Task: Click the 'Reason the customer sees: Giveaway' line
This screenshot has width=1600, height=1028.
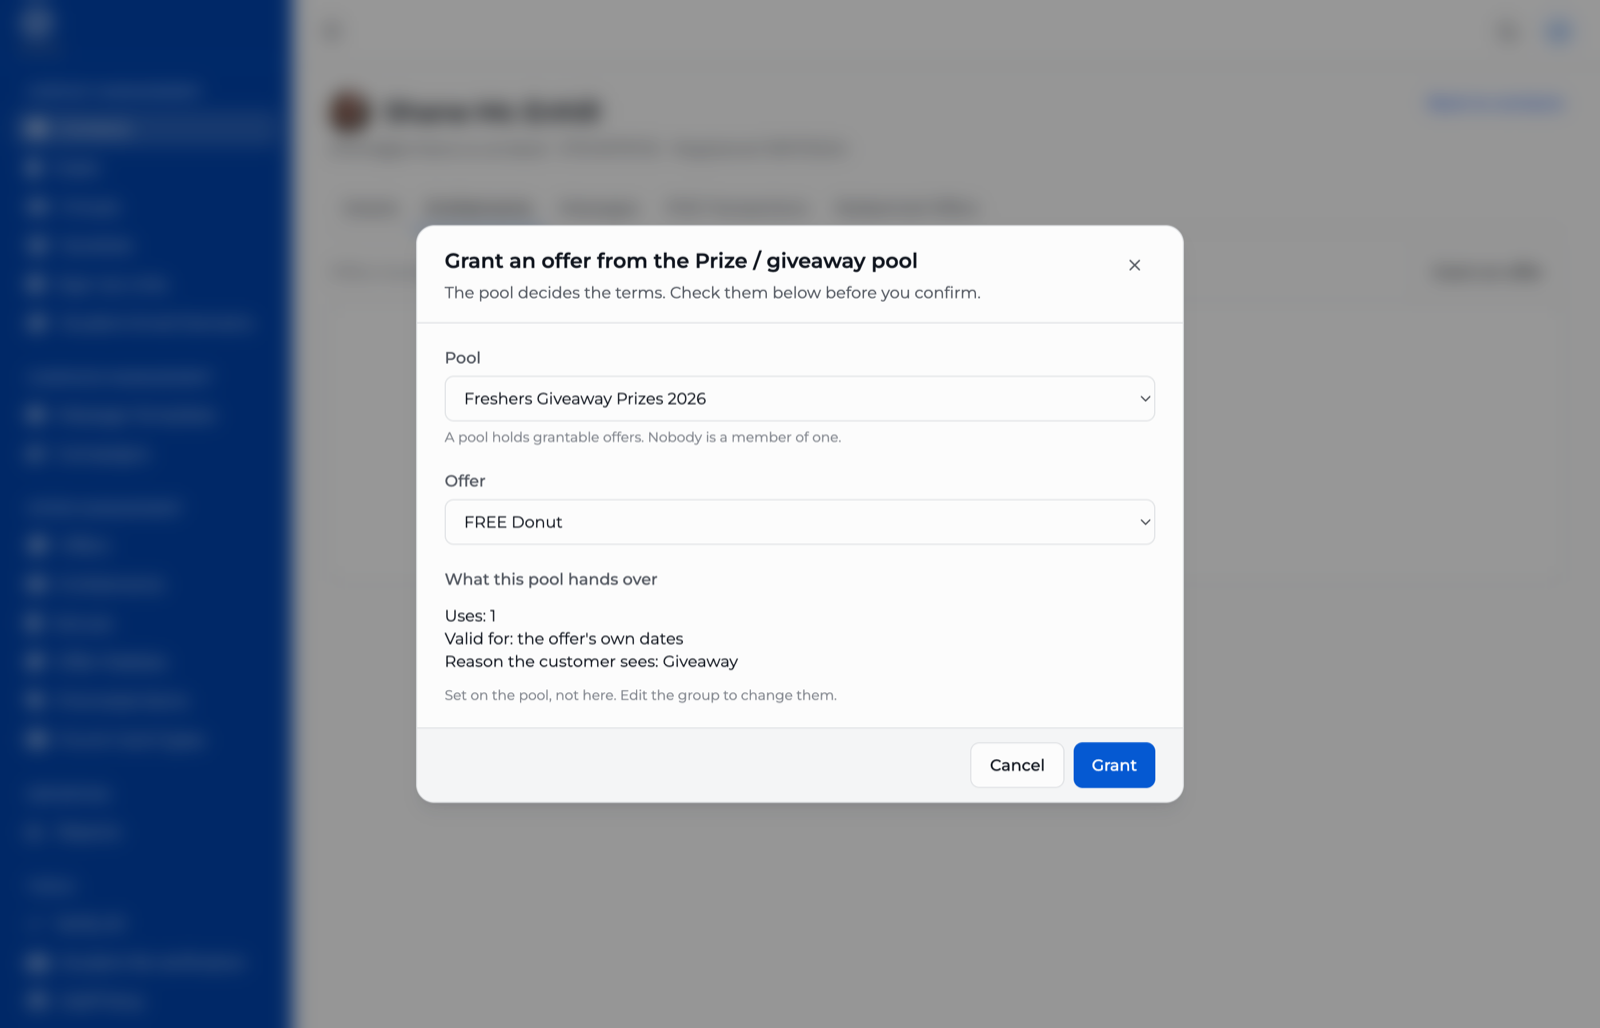Action: pyautogui.click(x=591, y=661)
